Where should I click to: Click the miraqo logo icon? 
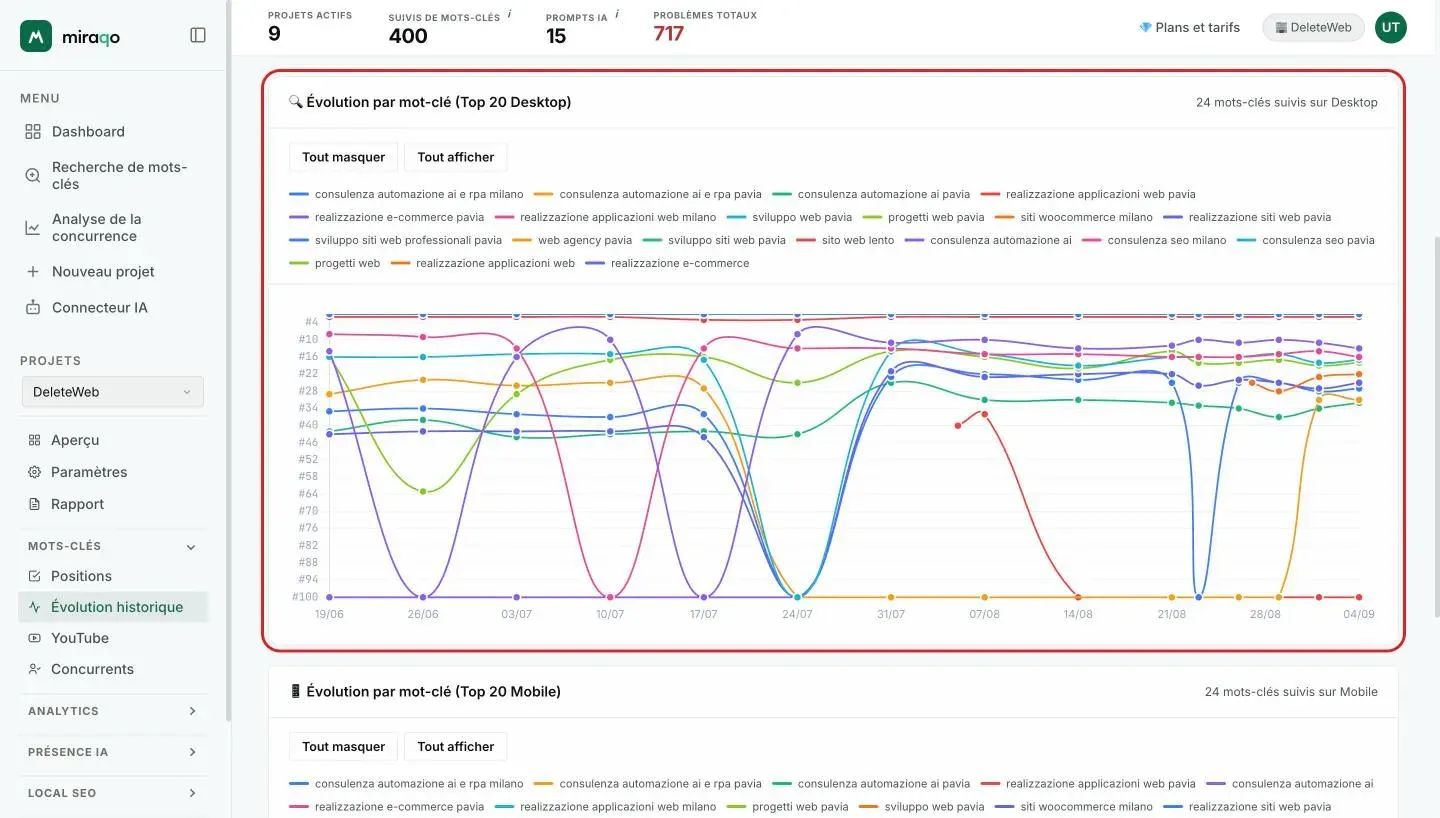pyautogui.click(x=36, y=36)
